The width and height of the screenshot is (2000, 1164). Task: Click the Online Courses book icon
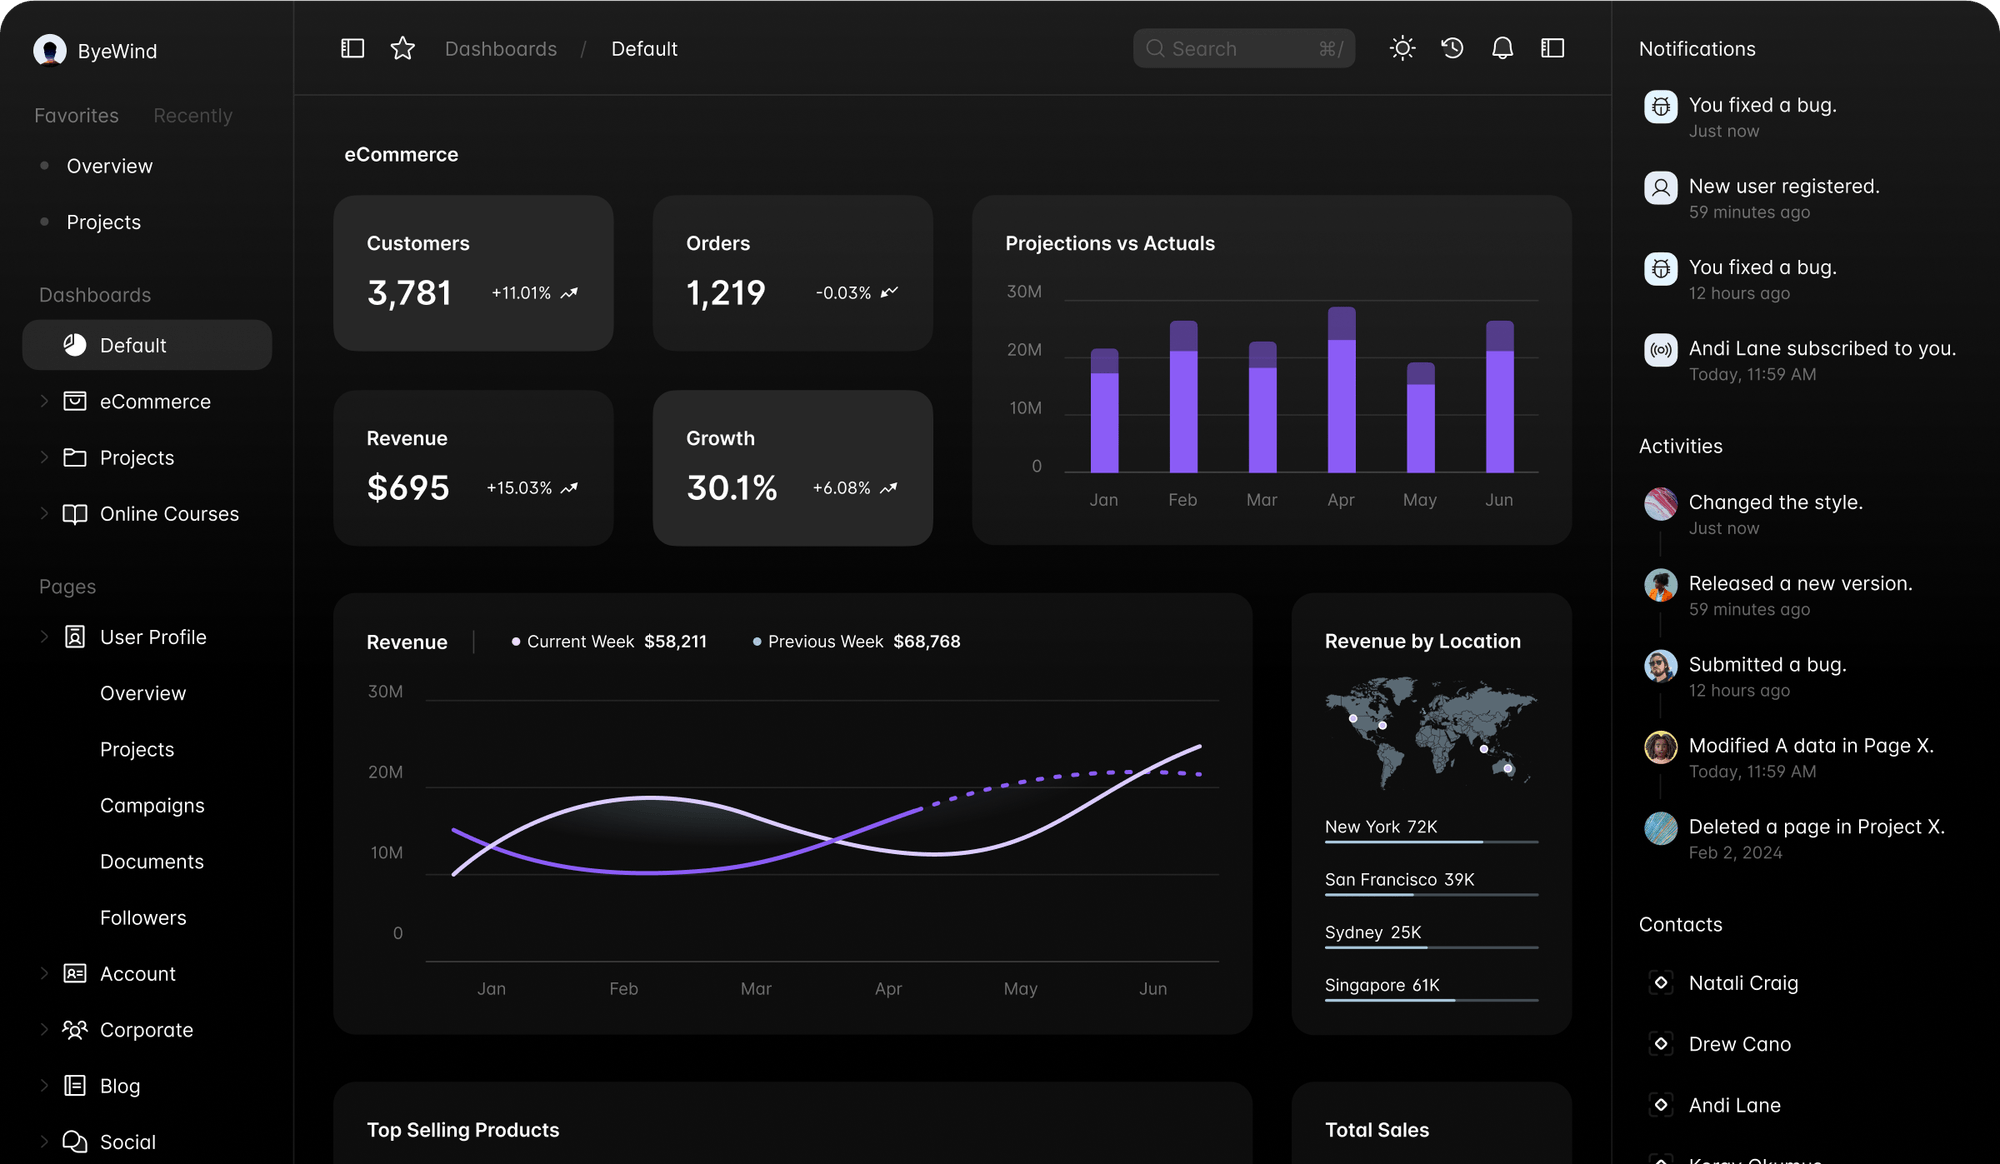pos(75,513)
